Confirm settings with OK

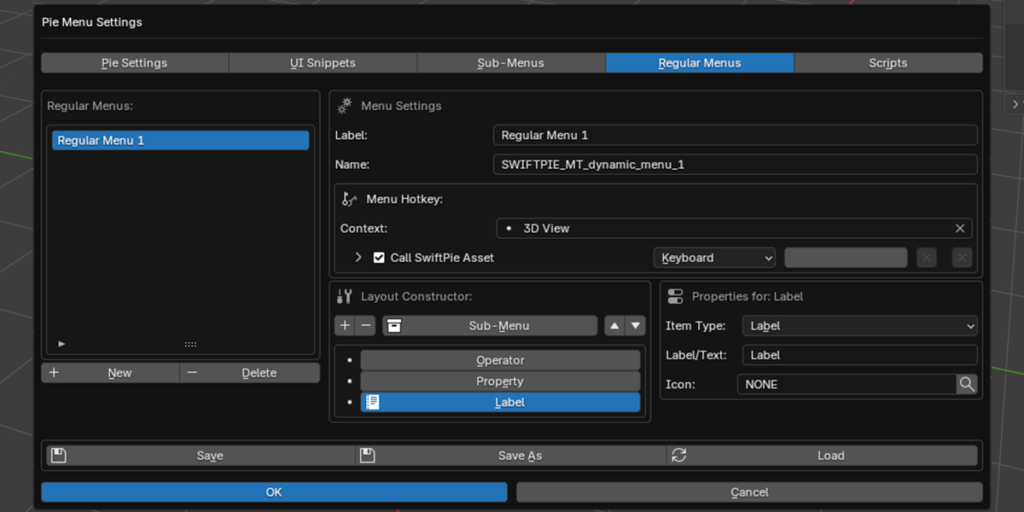point(274,492)
